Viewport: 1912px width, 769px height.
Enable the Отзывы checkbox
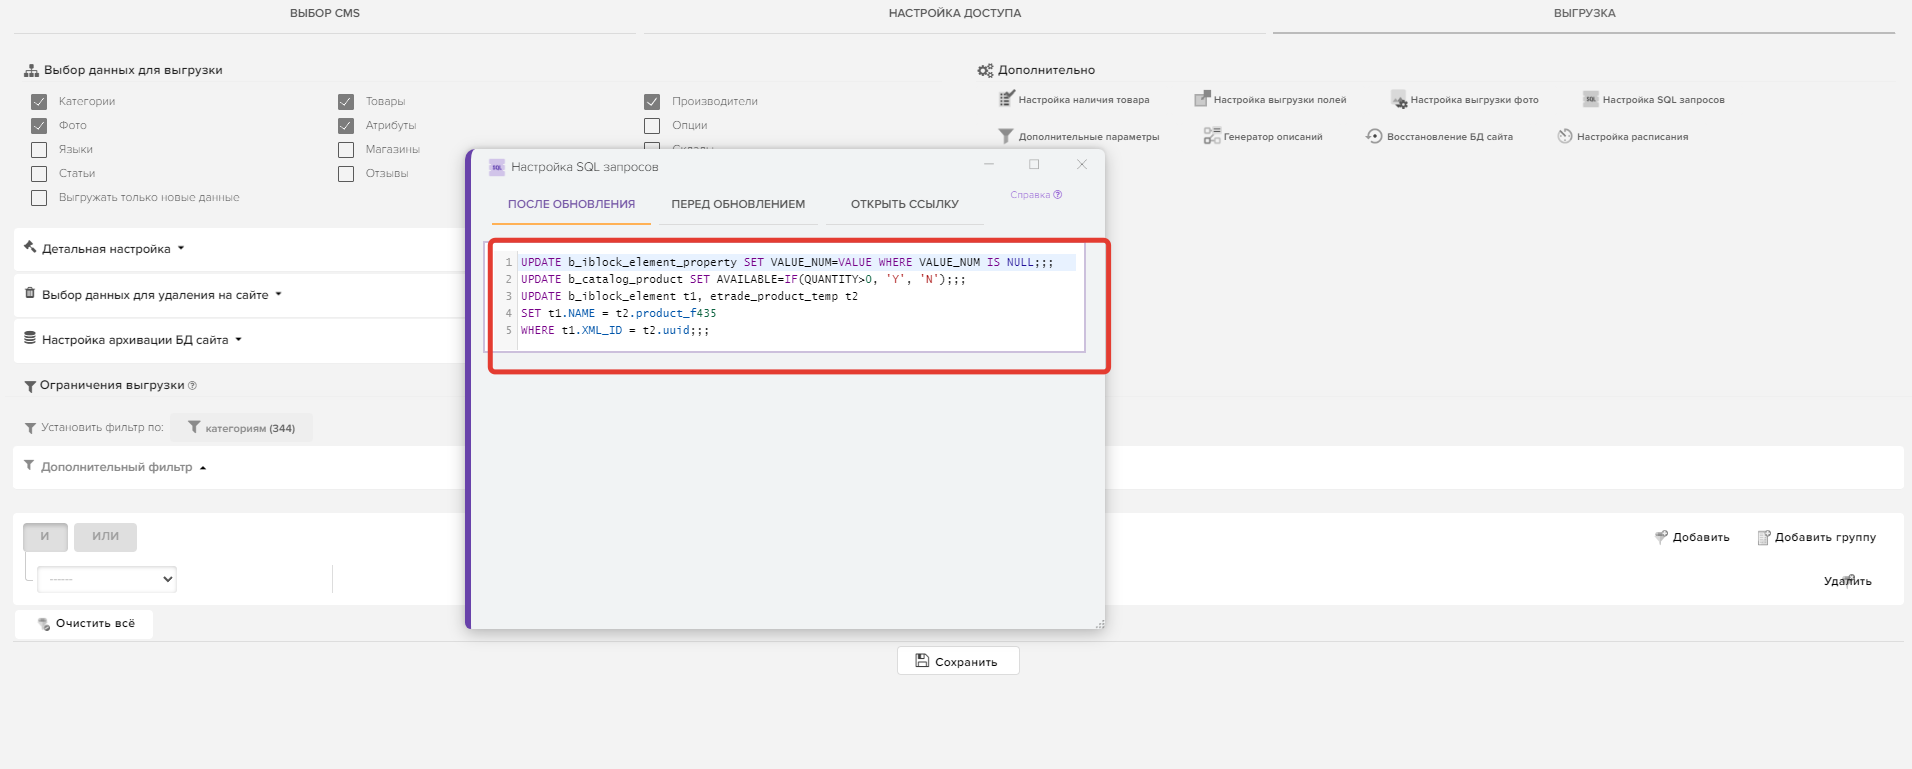click(x=346, y=173)
